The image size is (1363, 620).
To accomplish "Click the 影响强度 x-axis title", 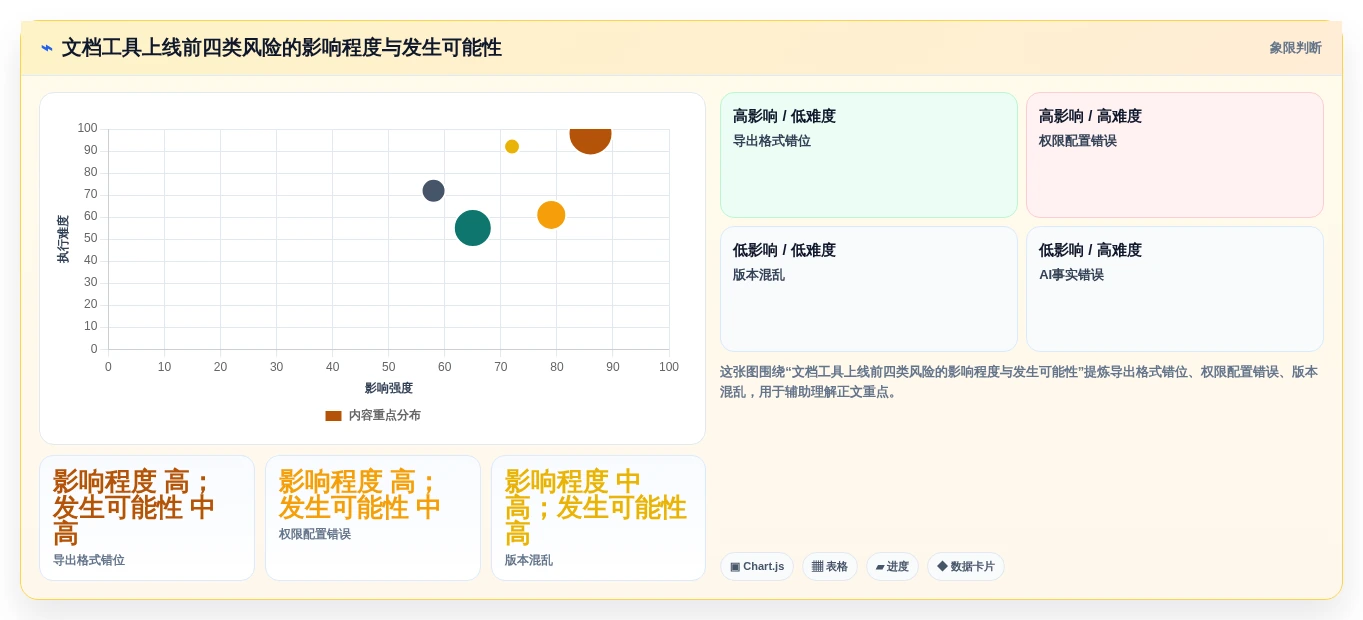I will (389, 388).
